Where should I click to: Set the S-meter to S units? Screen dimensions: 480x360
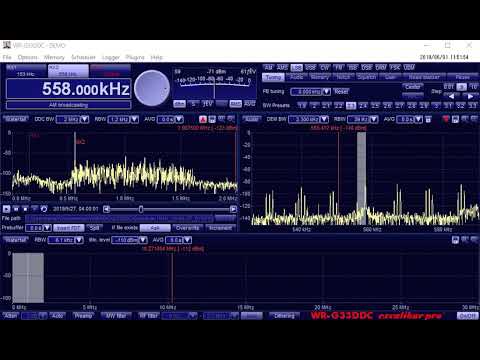193,104
